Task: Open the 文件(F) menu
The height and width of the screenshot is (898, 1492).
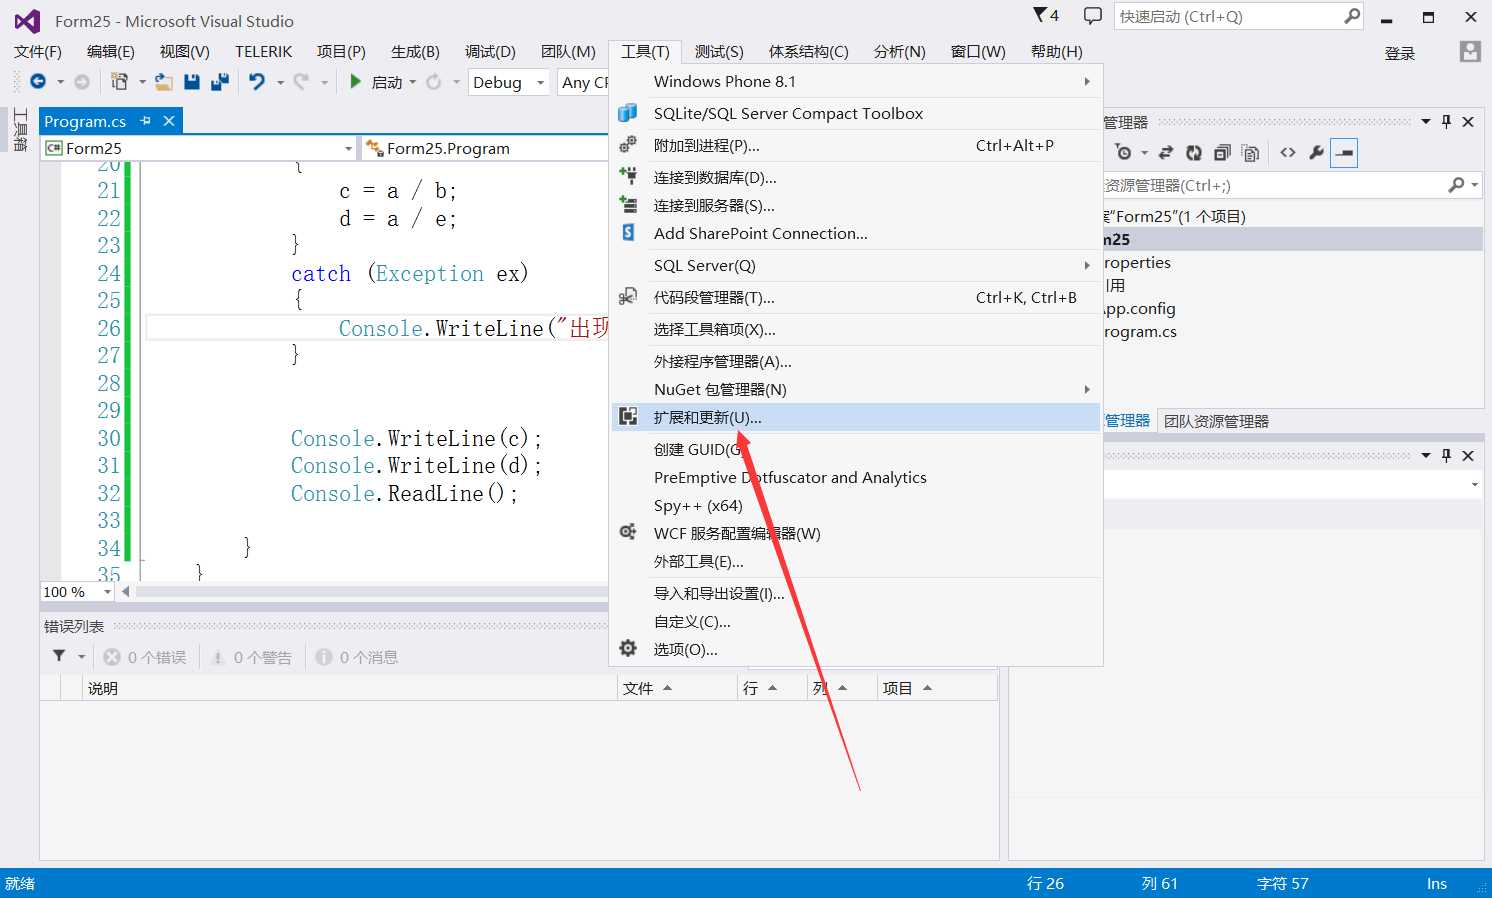Action: tap(38, 52)
